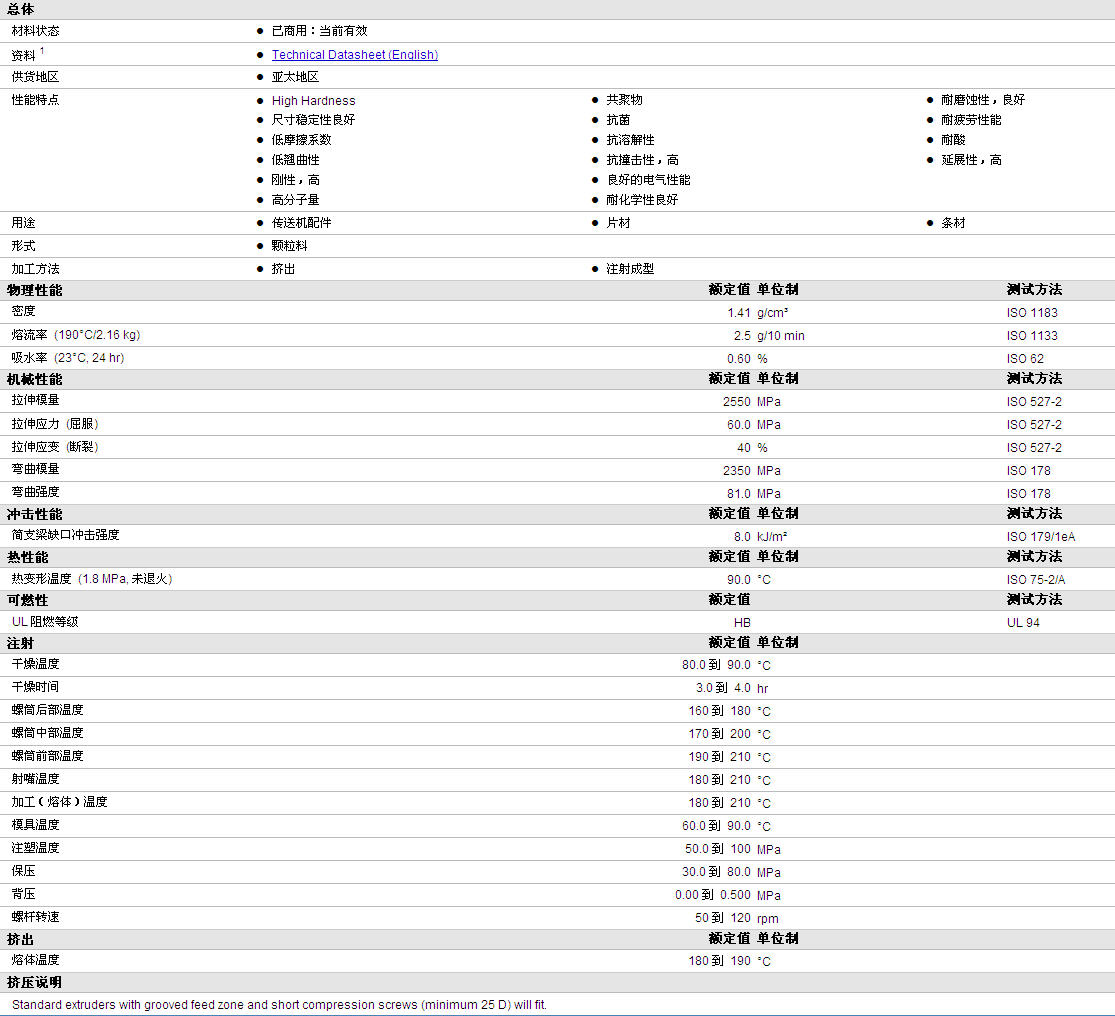Click melt flow rate value 2.5
Viewport: 1115px width, 1016px height.
[x=742, y=336]
